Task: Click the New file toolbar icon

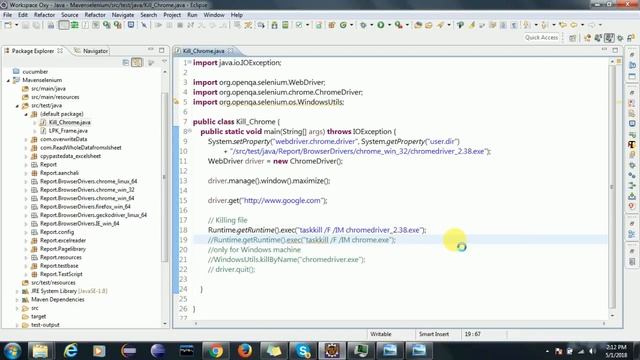Action: click(x=8, y=25)
